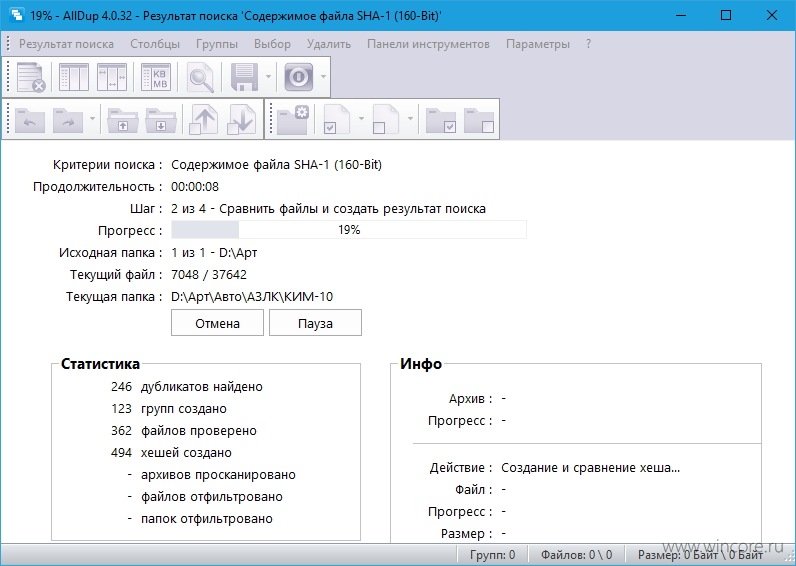Open dropdown beside page with checked box
This screenshot has width=796, height=566.
point(361,120)
